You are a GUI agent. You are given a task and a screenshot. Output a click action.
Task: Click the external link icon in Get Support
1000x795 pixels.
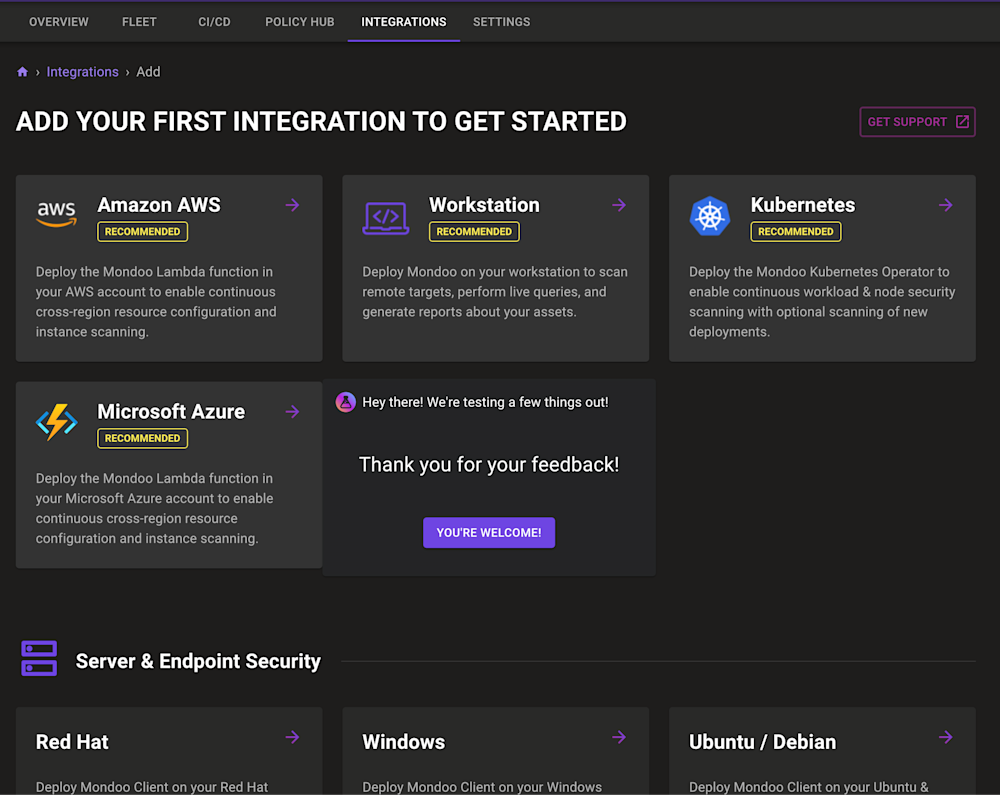pyautogui.click(x=962, y=122)
